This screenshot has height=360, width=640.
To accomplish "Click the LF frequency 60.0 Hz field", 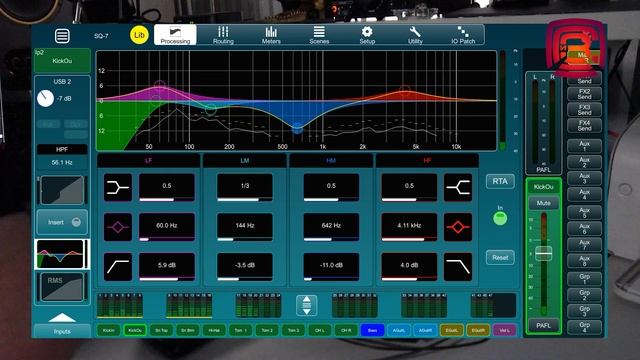I will point(167,227).
